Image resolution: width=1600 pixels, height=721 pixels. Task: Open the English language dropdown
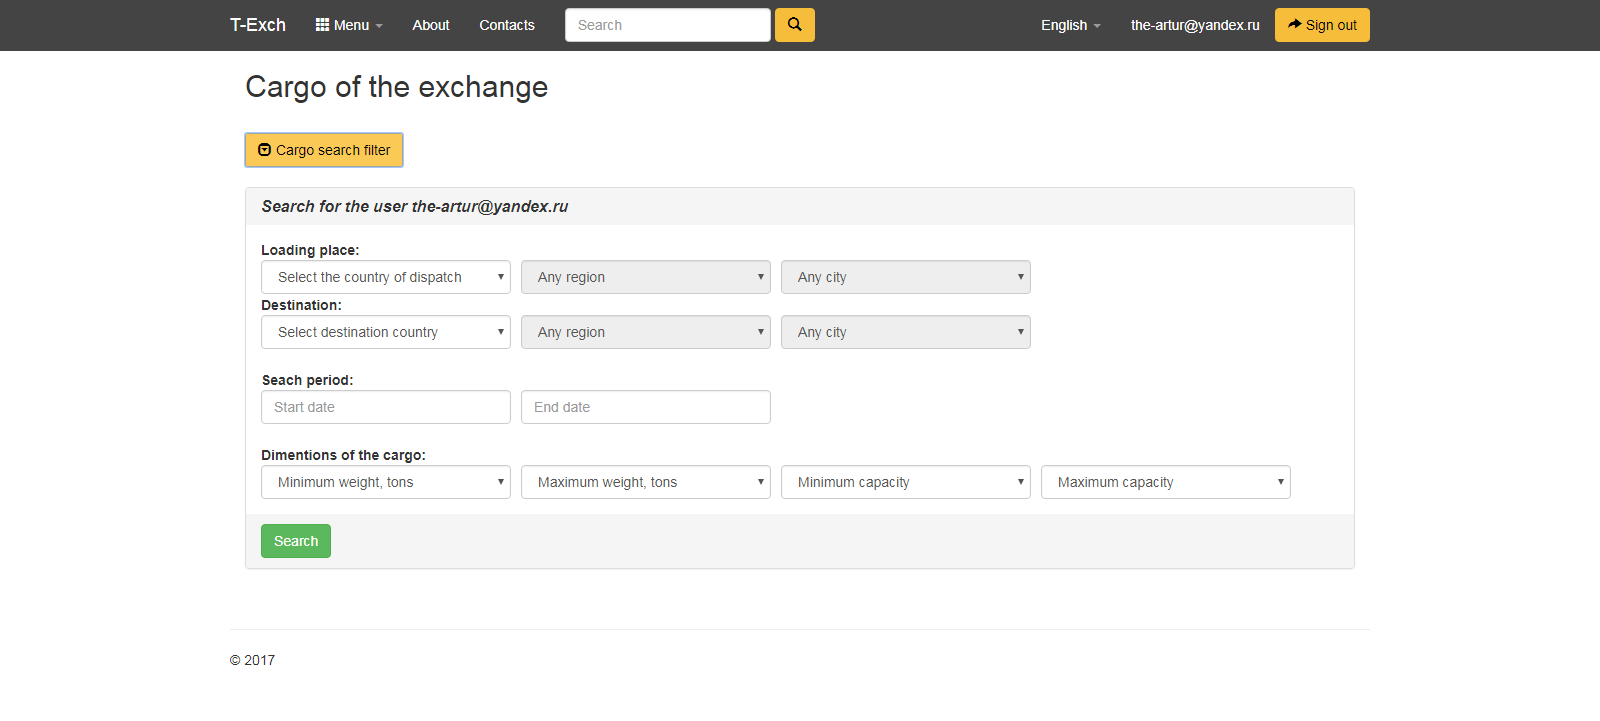coord(1070,25)
